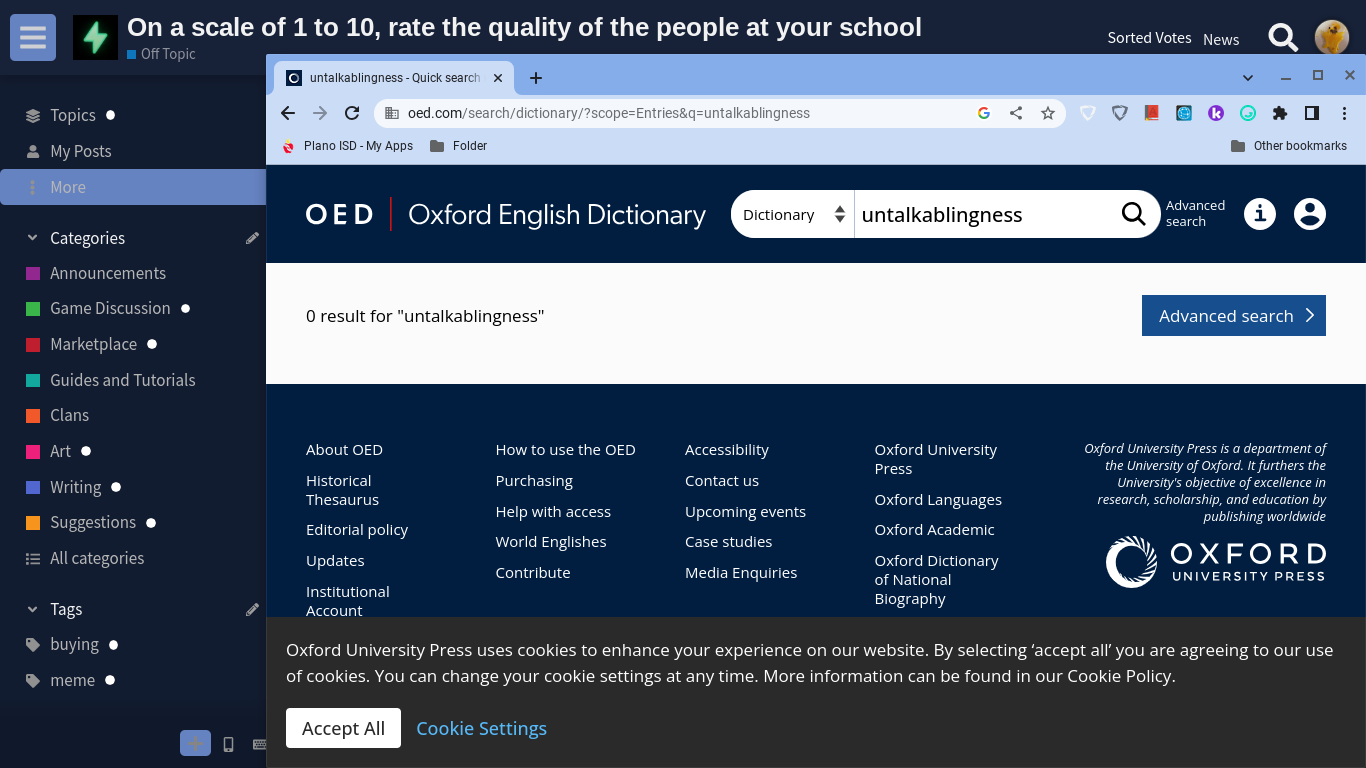Open the Suggestions category
The width and height of the screenshot is (1366, 768).
(x=93, y=522)
